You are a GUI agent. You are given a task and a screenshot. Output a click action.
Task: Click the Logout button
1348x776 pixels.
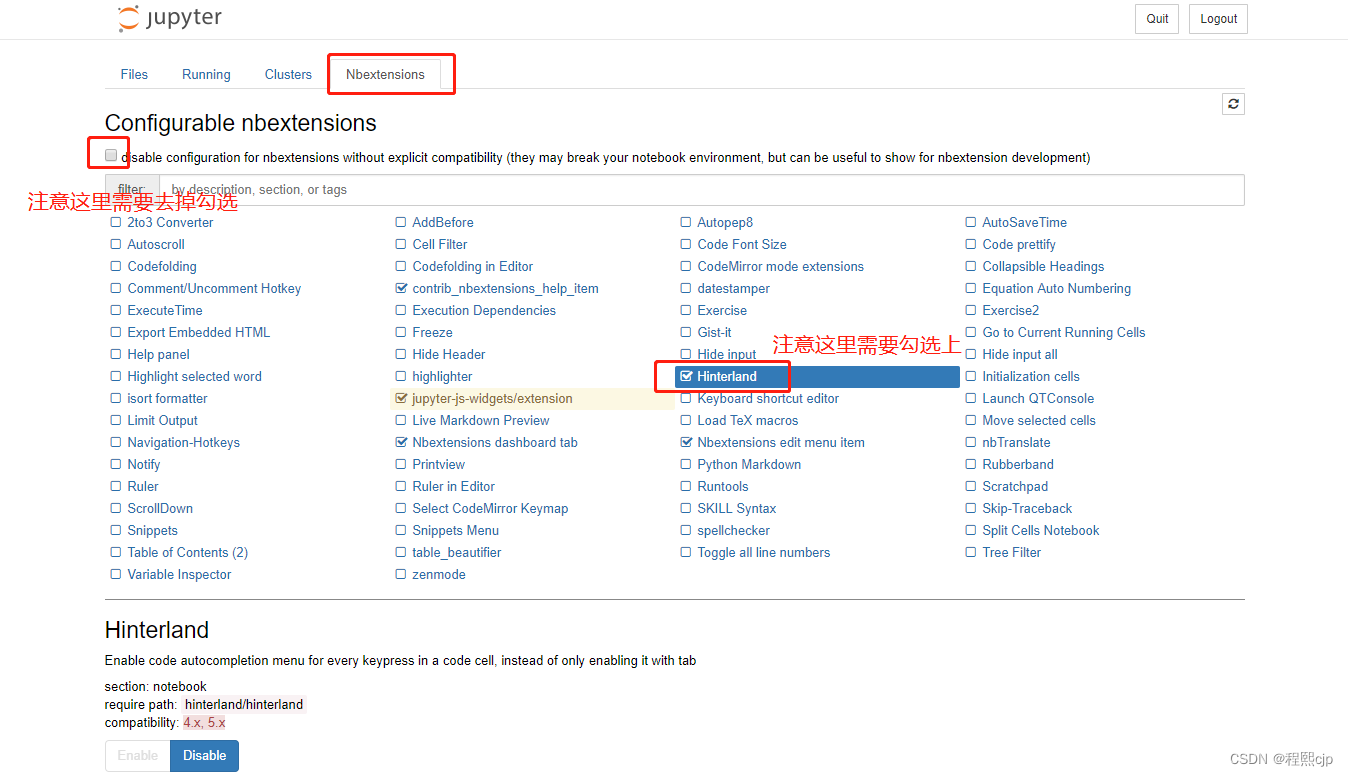[x=1218, y=19]
